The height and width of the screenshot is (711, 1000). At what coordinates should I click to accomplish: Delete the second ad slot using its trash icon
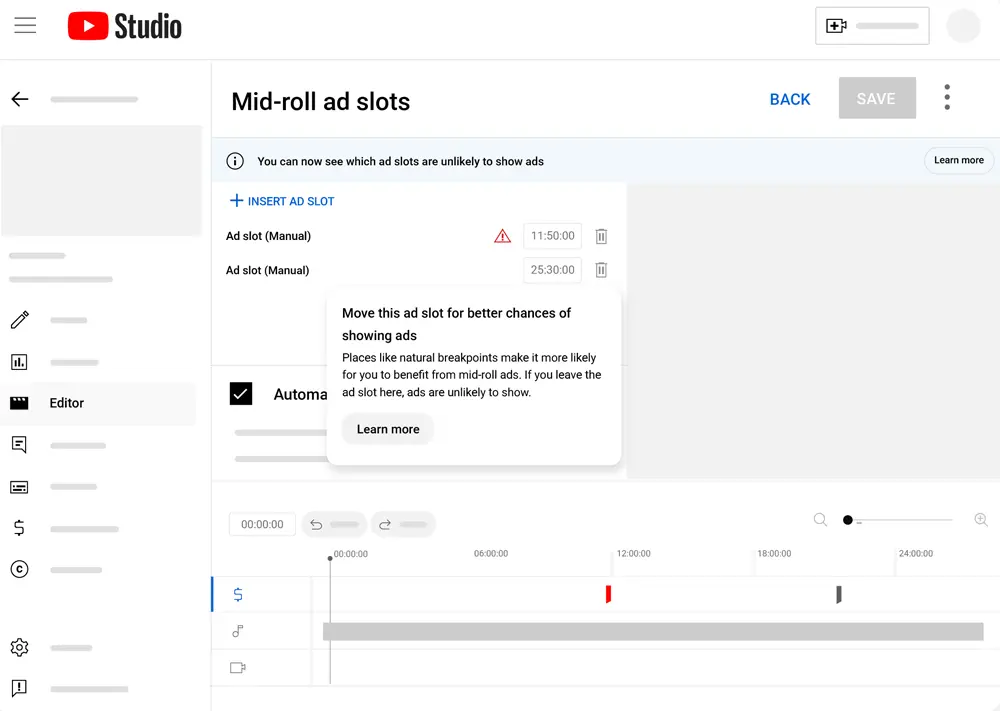601,270
